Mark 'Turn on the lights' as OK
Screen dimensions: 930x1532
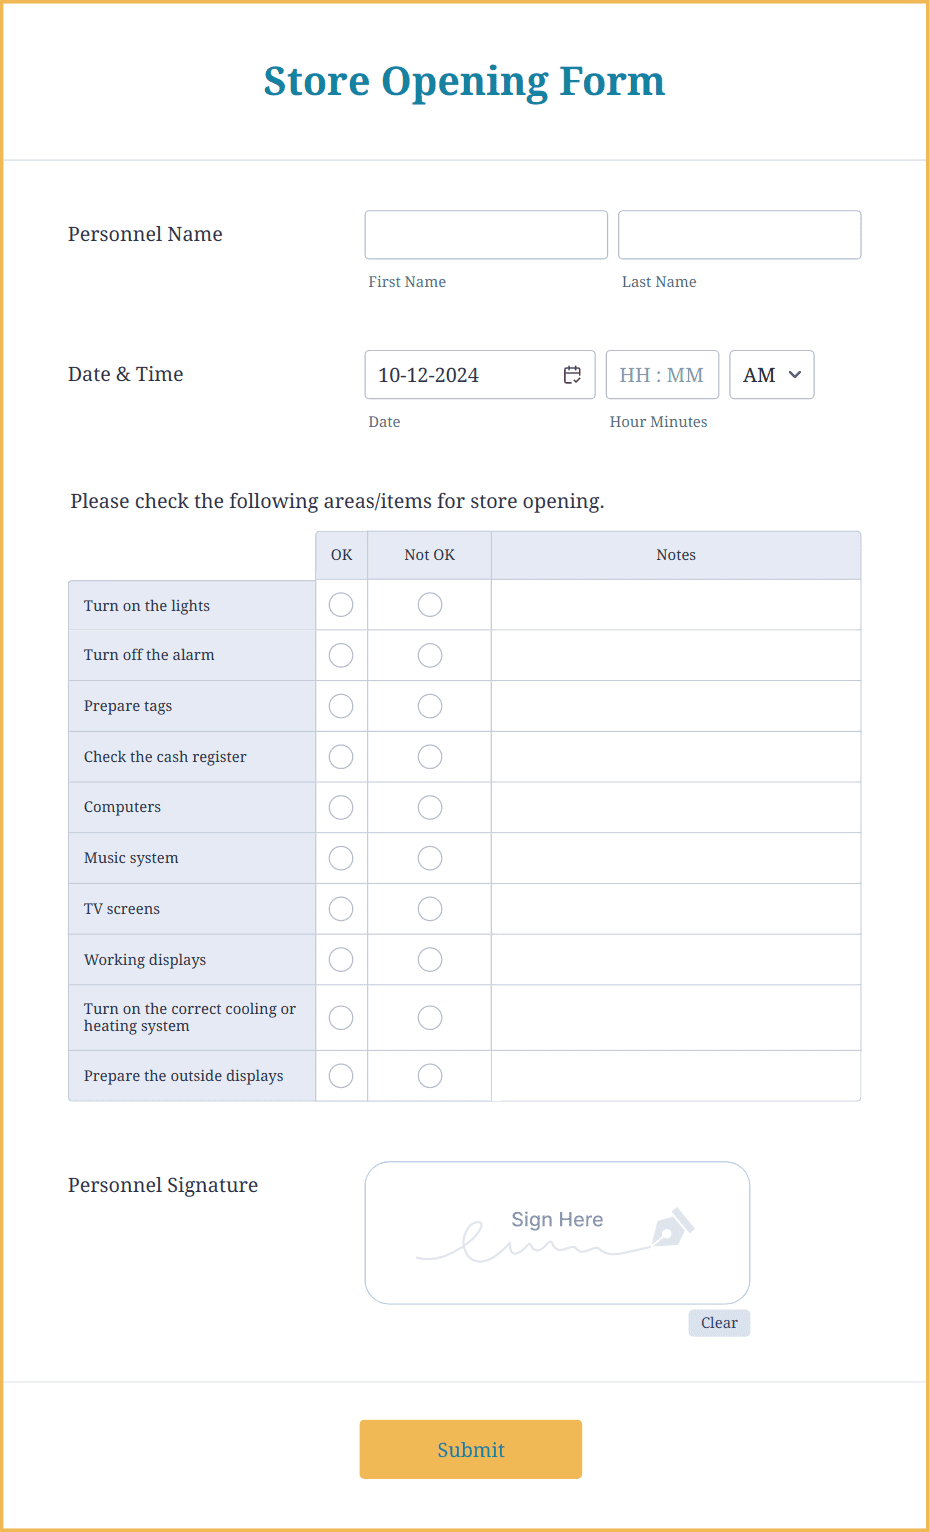(341, 604)
